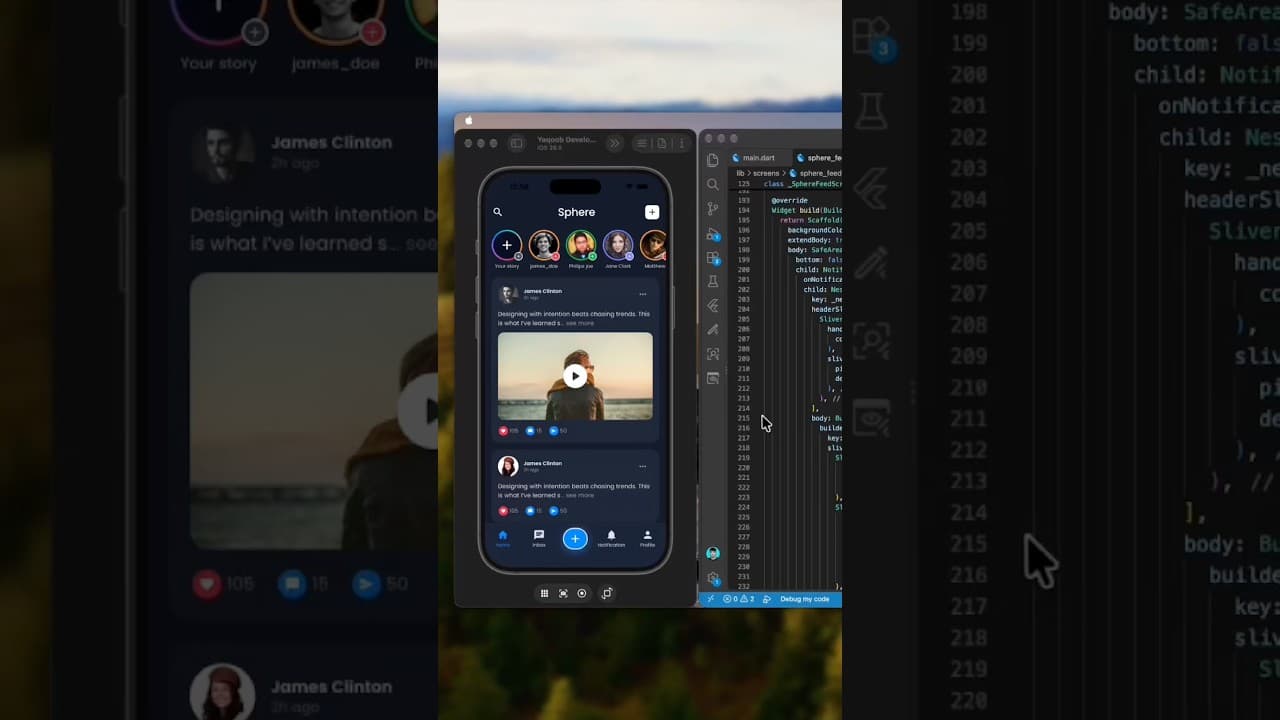The image size is (1280, 720).
Task: Expand the simulator toolbar overflow chevrons
Action: click(x=615, y=143)
